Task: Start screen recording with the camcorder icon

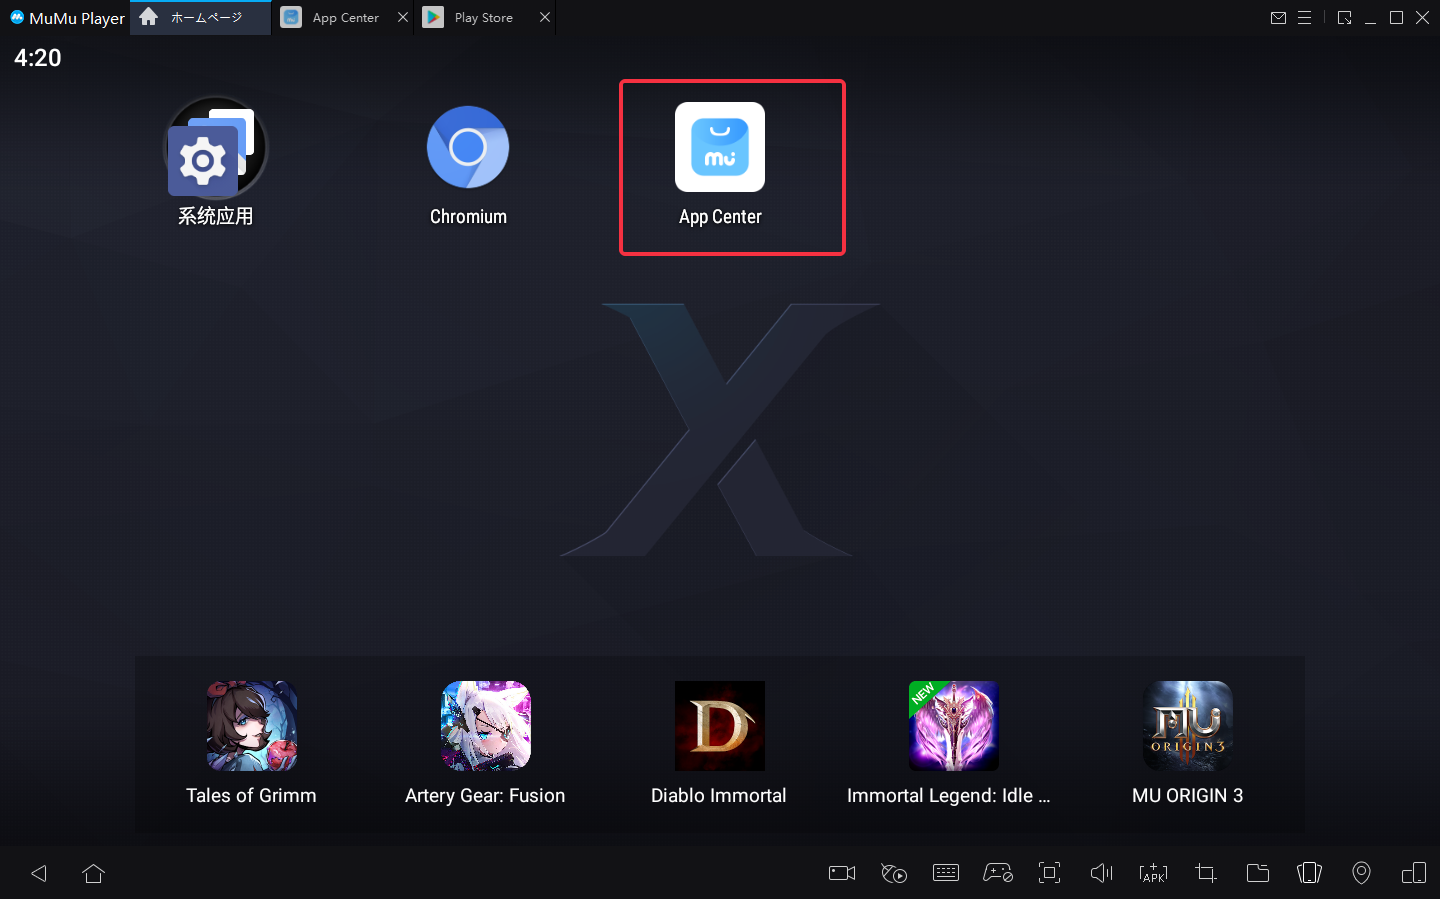Action: click(x=842, y=873)
